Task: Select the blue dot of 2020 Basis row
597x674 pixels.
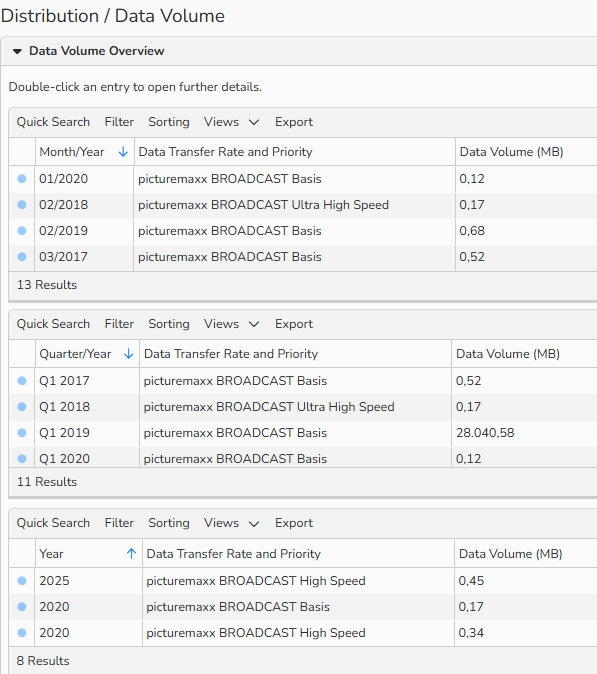Action: point(22,607)
